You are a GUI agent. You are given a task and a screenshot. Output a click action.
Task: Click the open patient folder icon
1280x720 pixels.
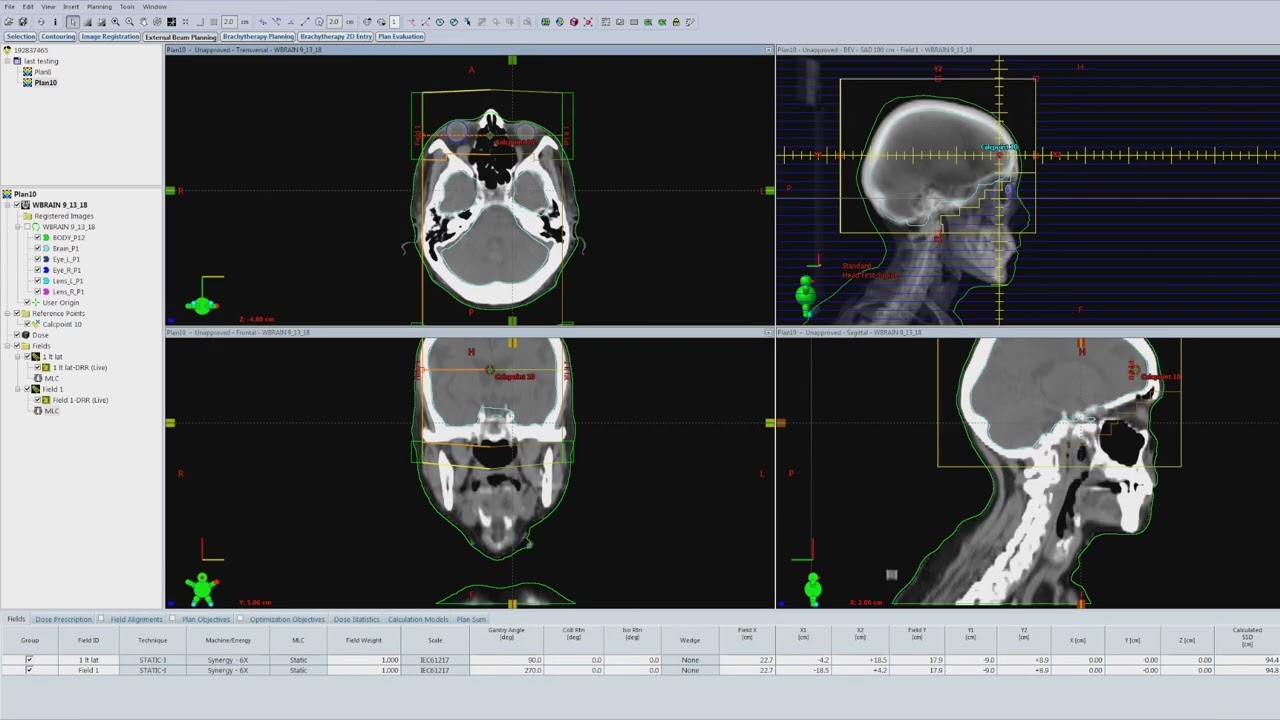9,21
